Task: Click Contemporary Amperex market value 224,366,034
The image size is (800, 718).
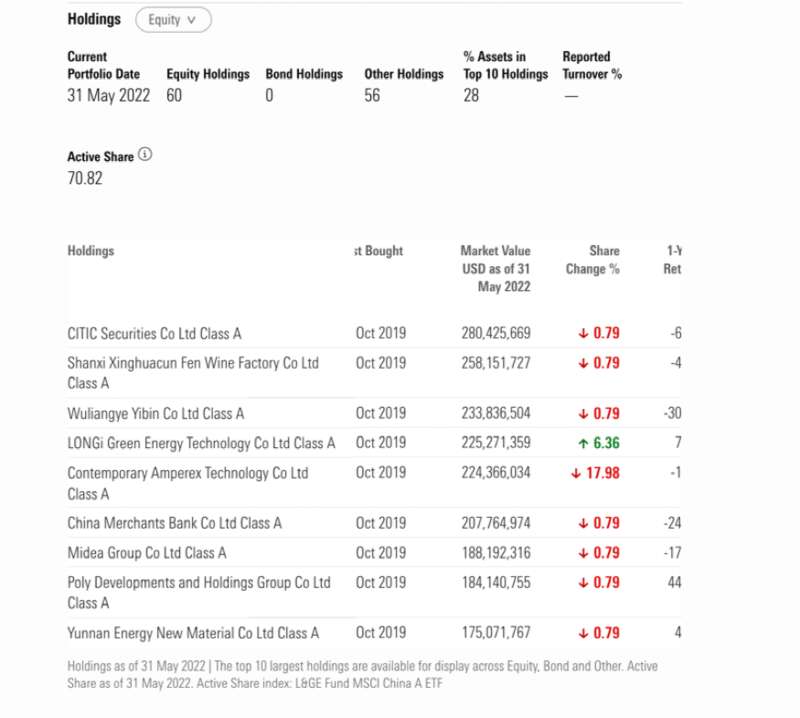Action: click(496, 473)
